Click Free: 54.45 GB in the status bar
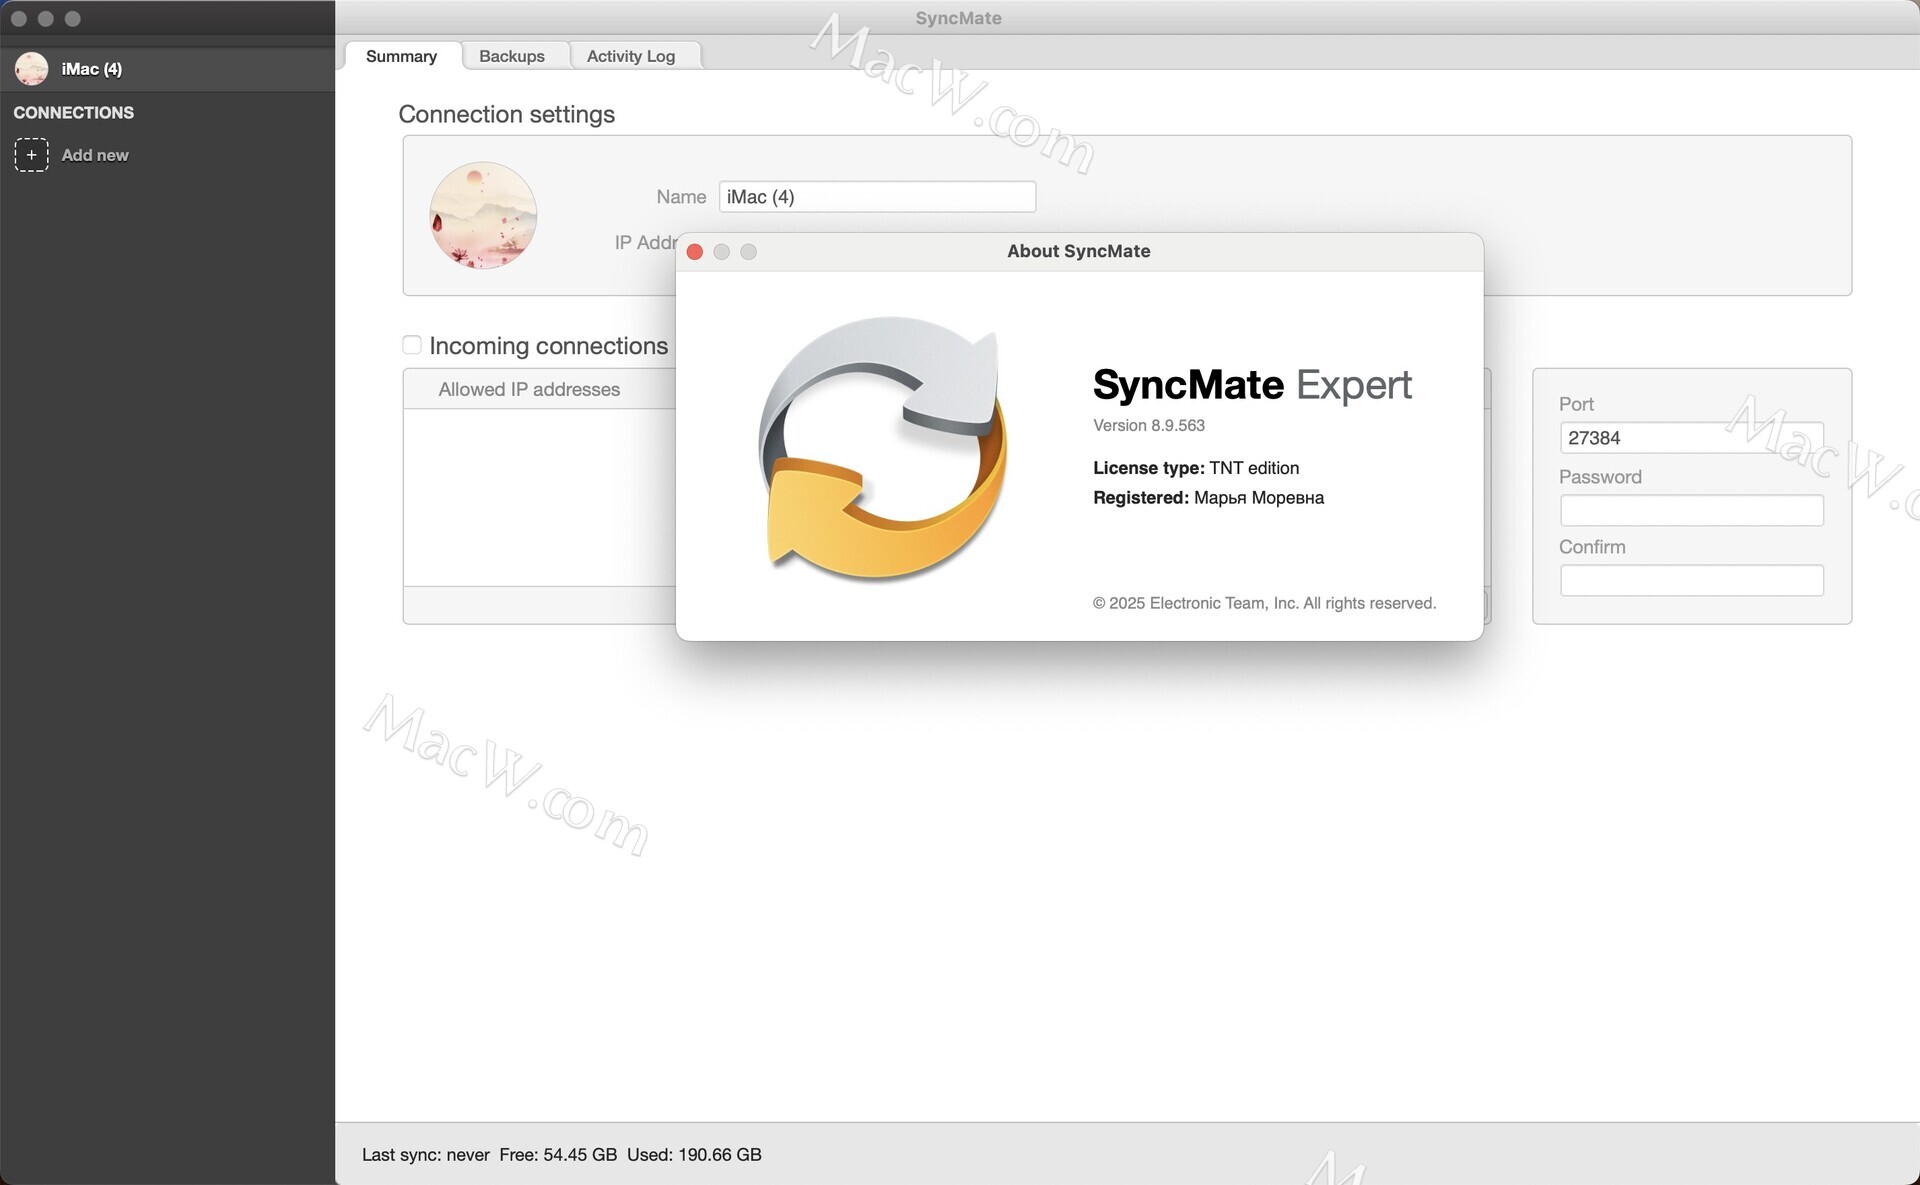The image size is (1920, 1185). 558,1155
